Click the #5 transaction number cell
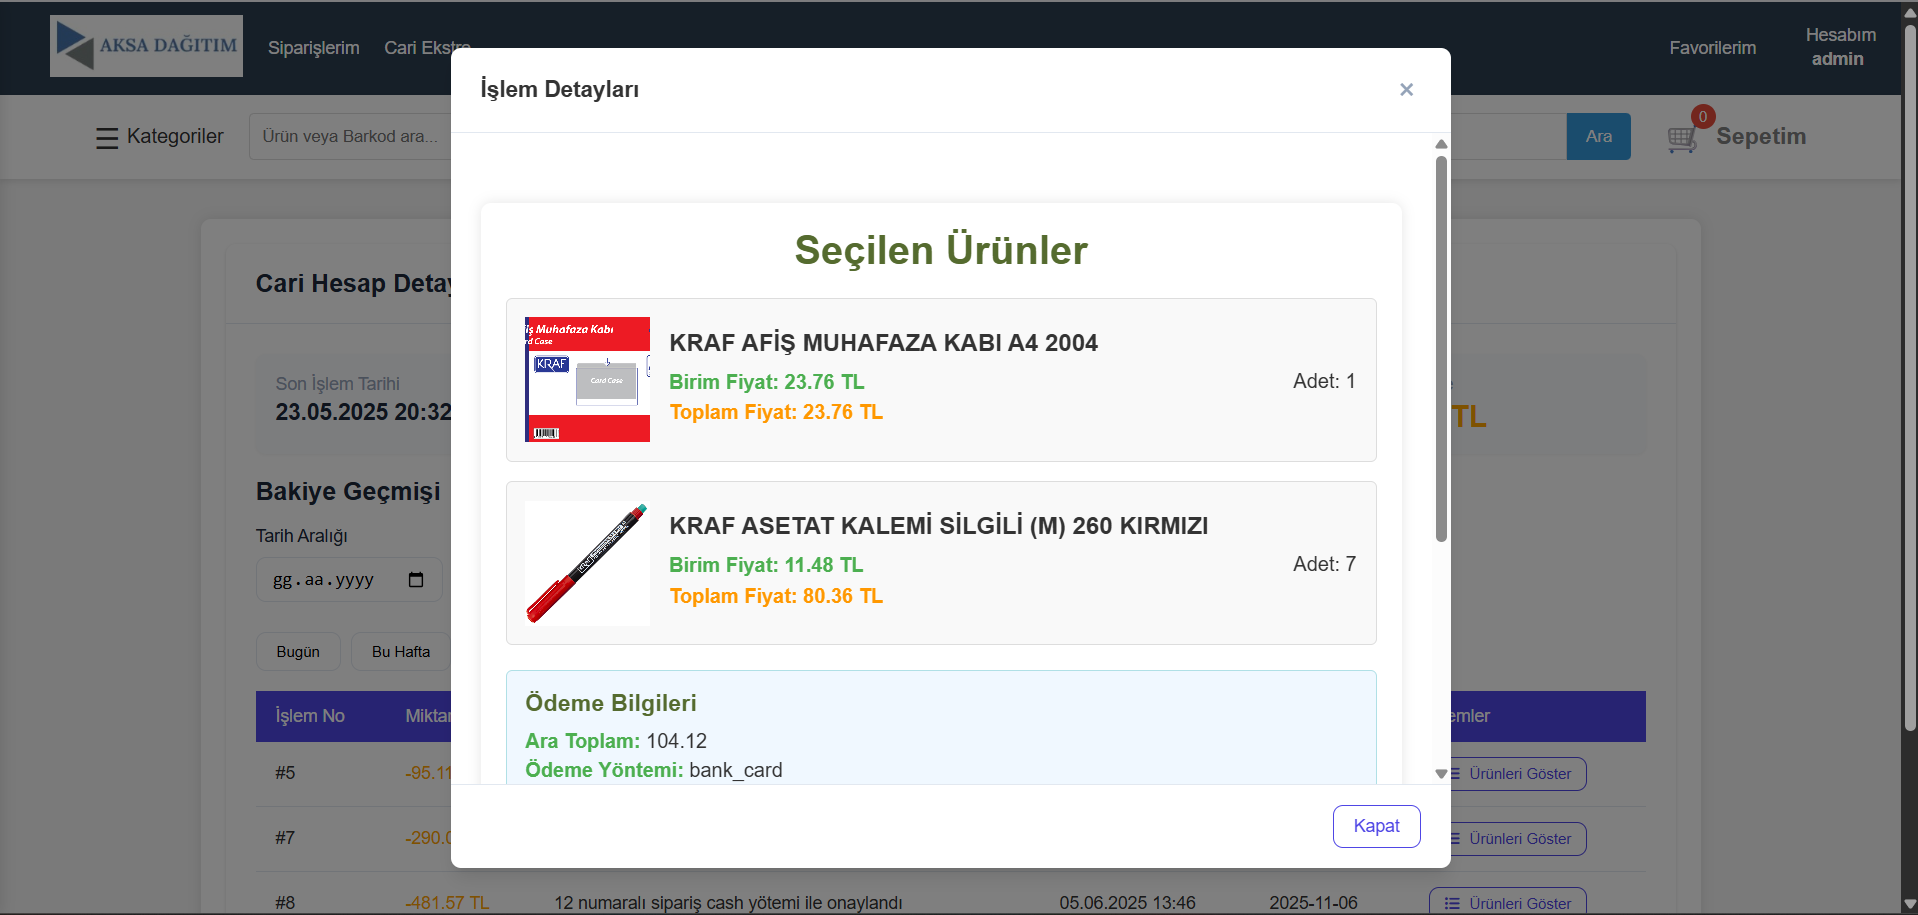 [285, 773]
